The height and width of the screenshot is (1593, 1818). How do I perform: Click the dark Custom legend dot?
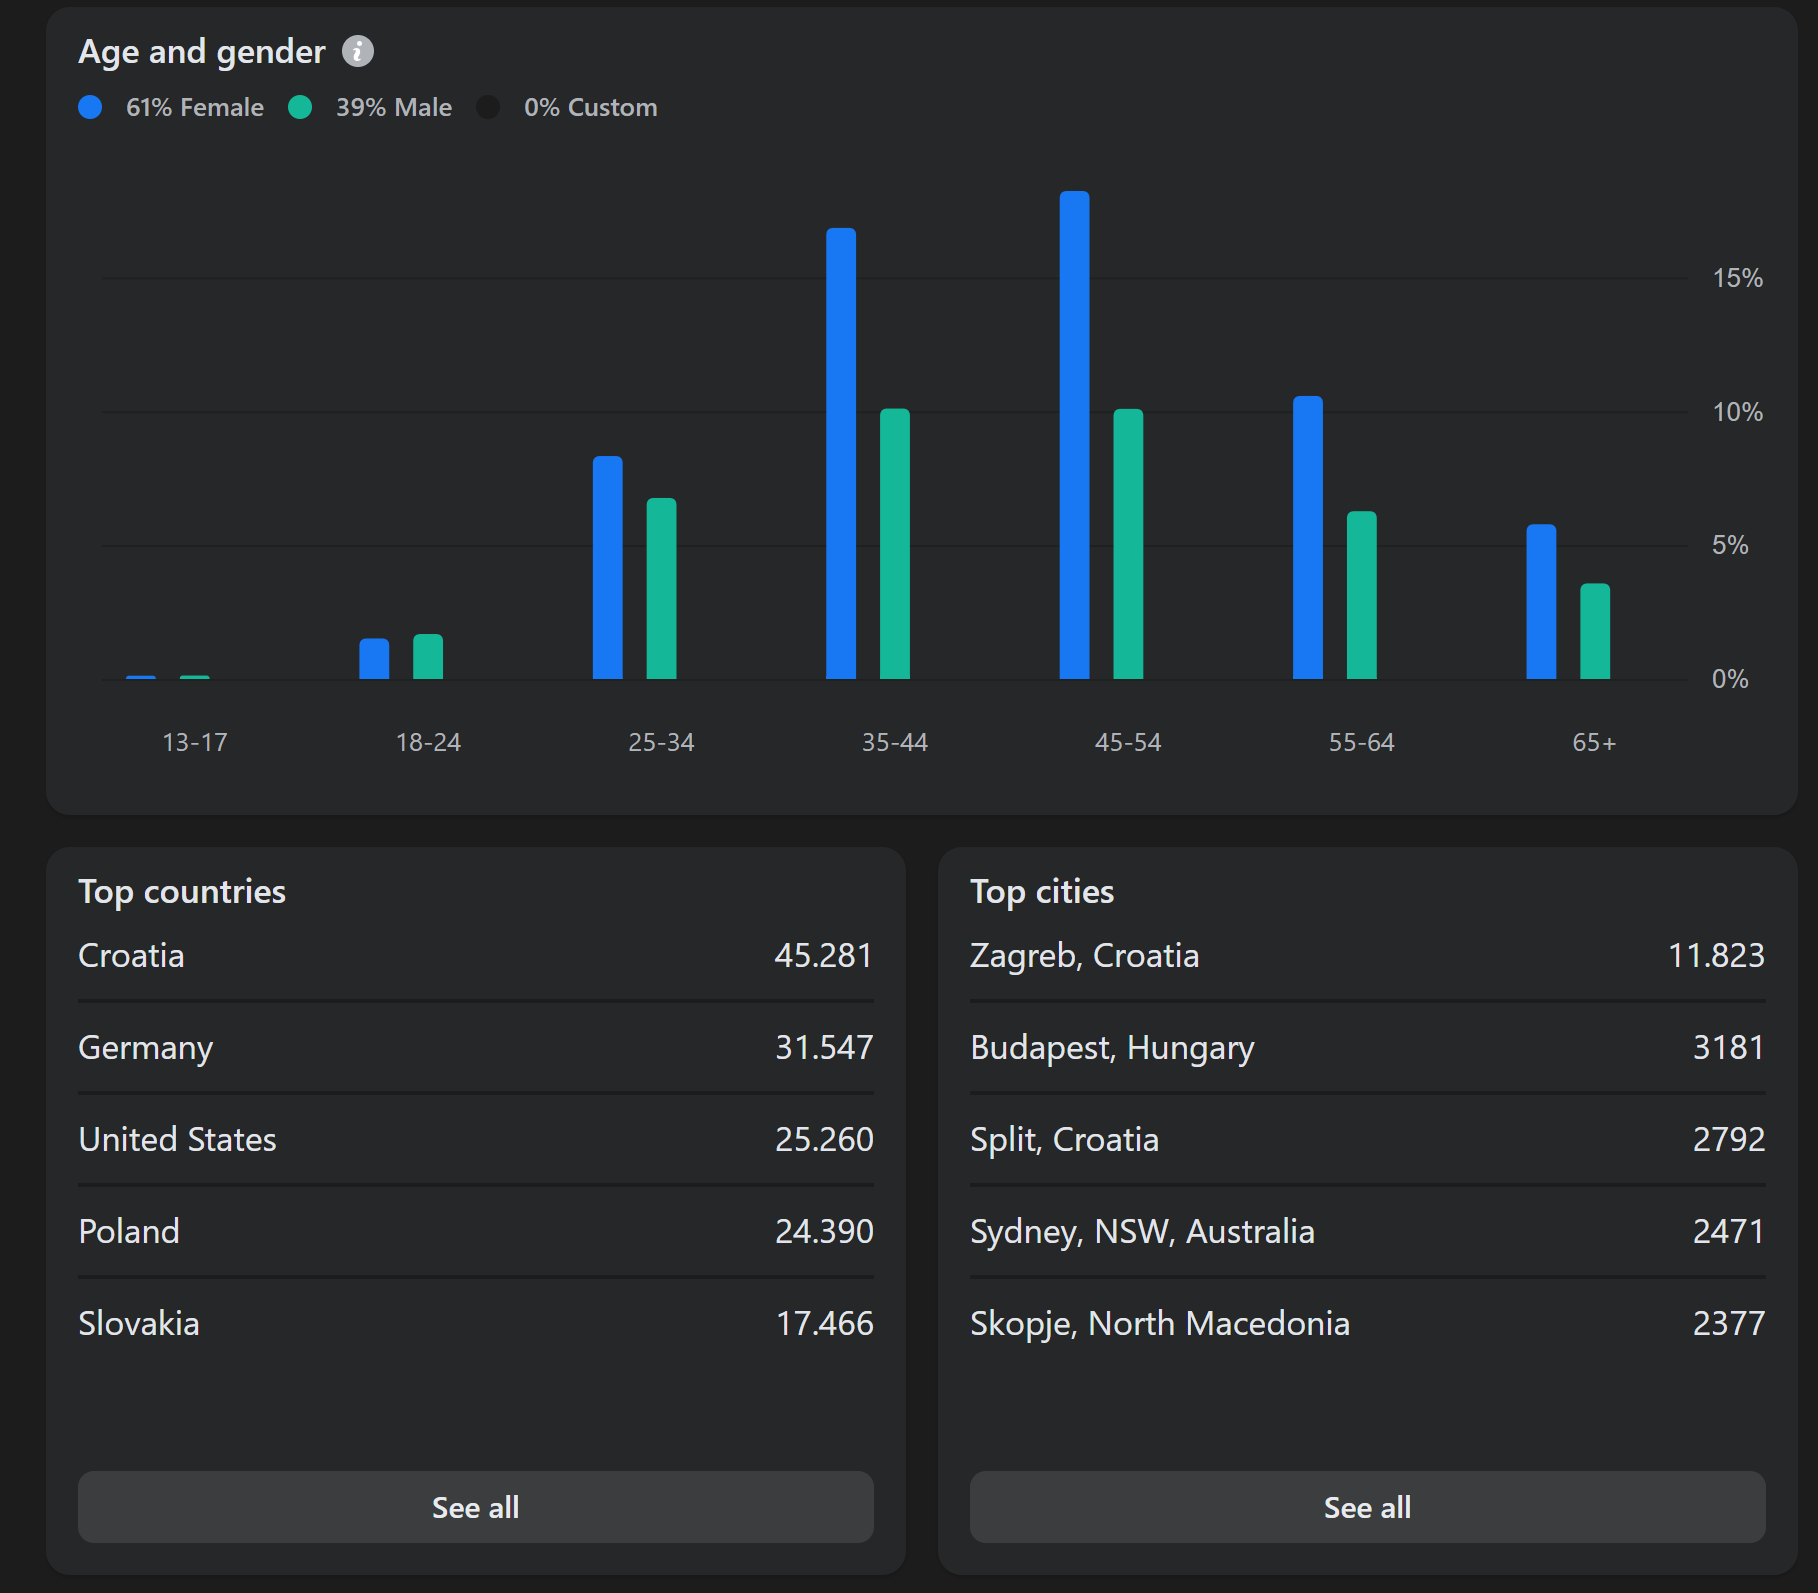[488, 108]
